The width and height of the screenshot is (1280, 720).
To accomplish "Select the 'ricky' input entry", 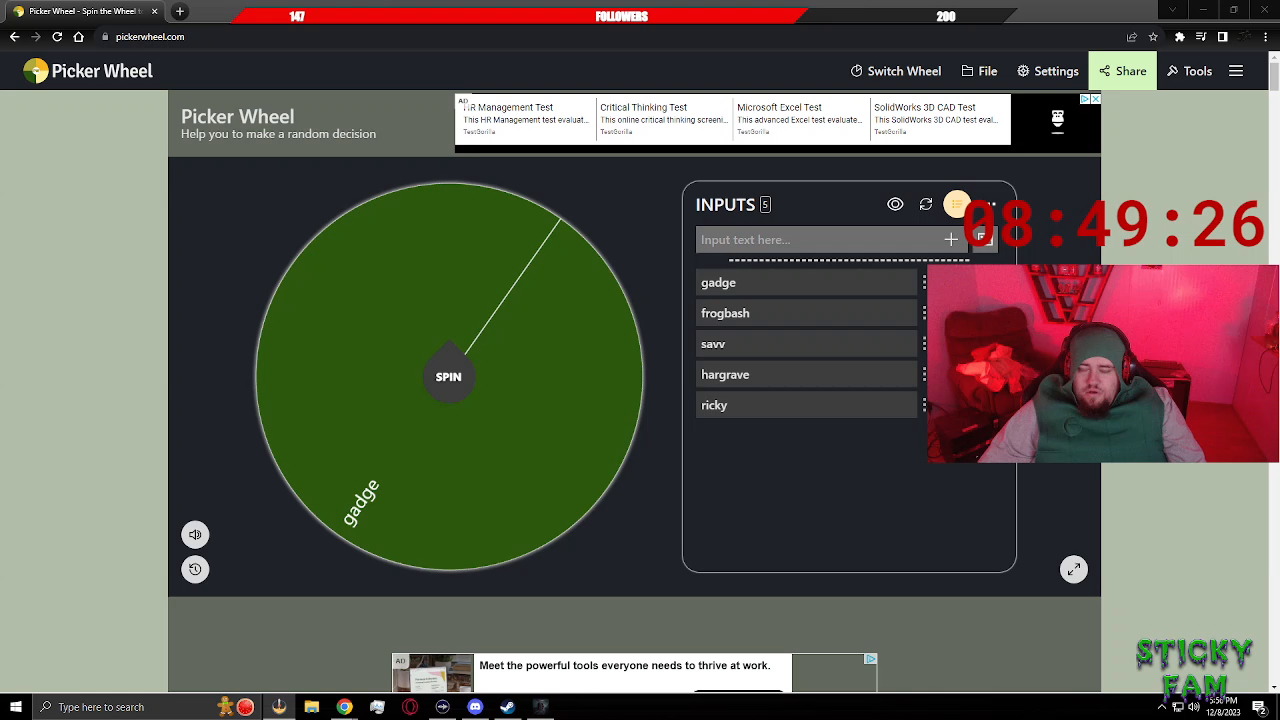I will tap(806, 405).
